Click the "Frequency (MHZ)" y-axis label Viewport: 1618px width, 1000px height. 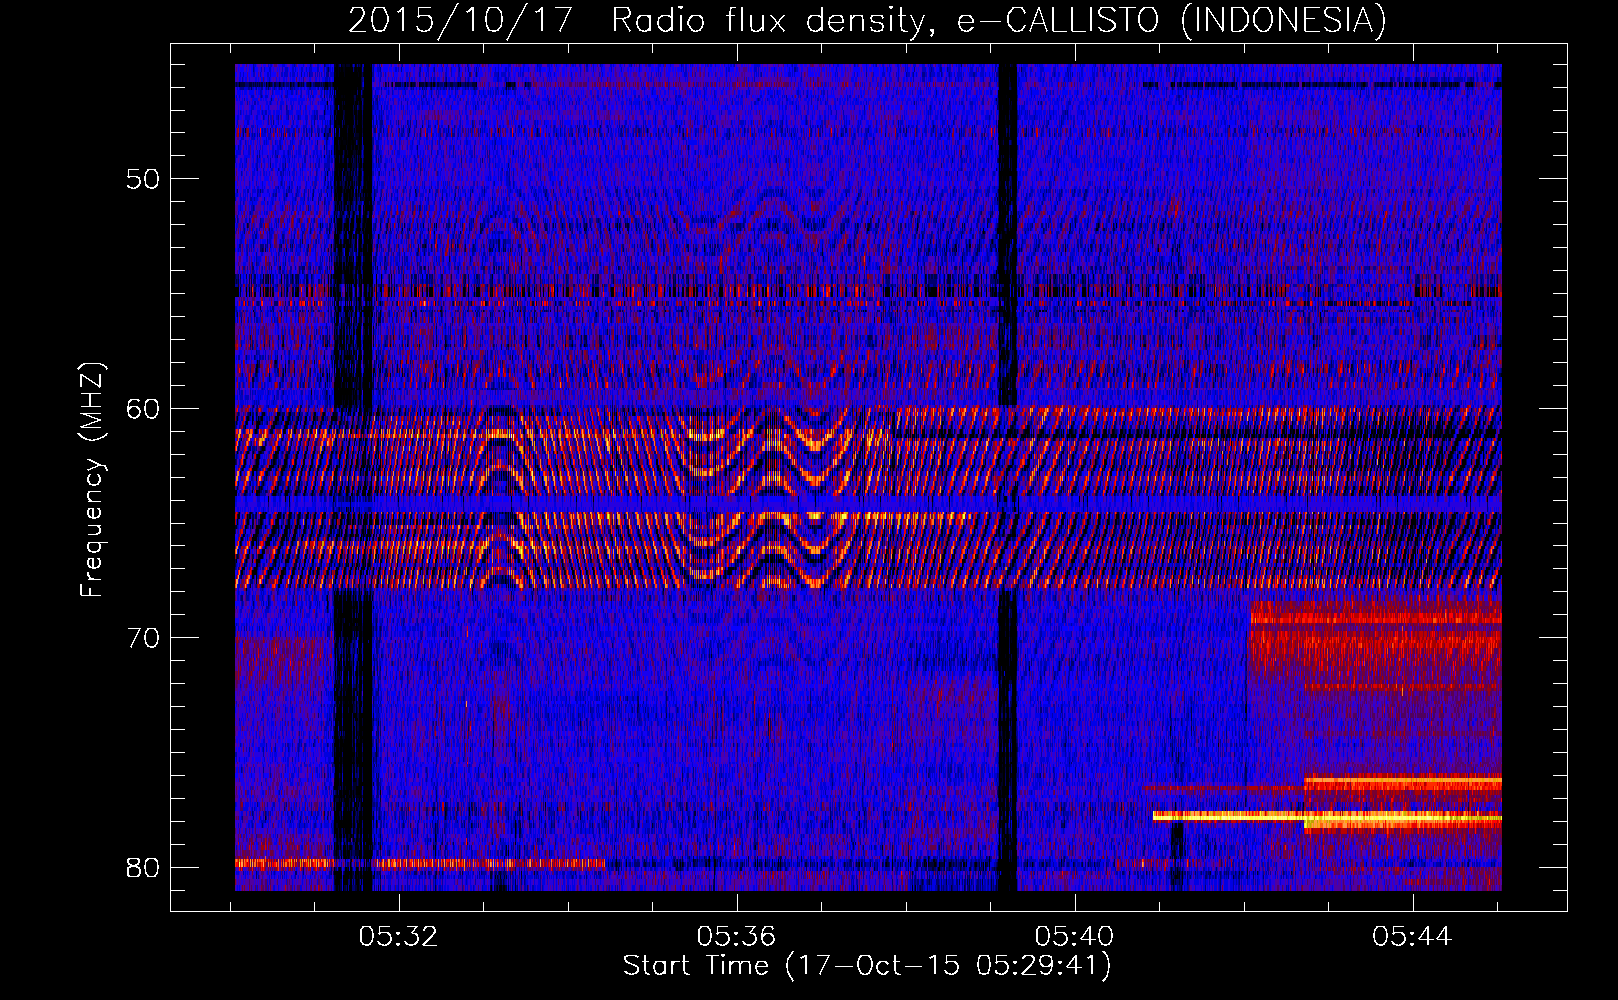[92, 480]
